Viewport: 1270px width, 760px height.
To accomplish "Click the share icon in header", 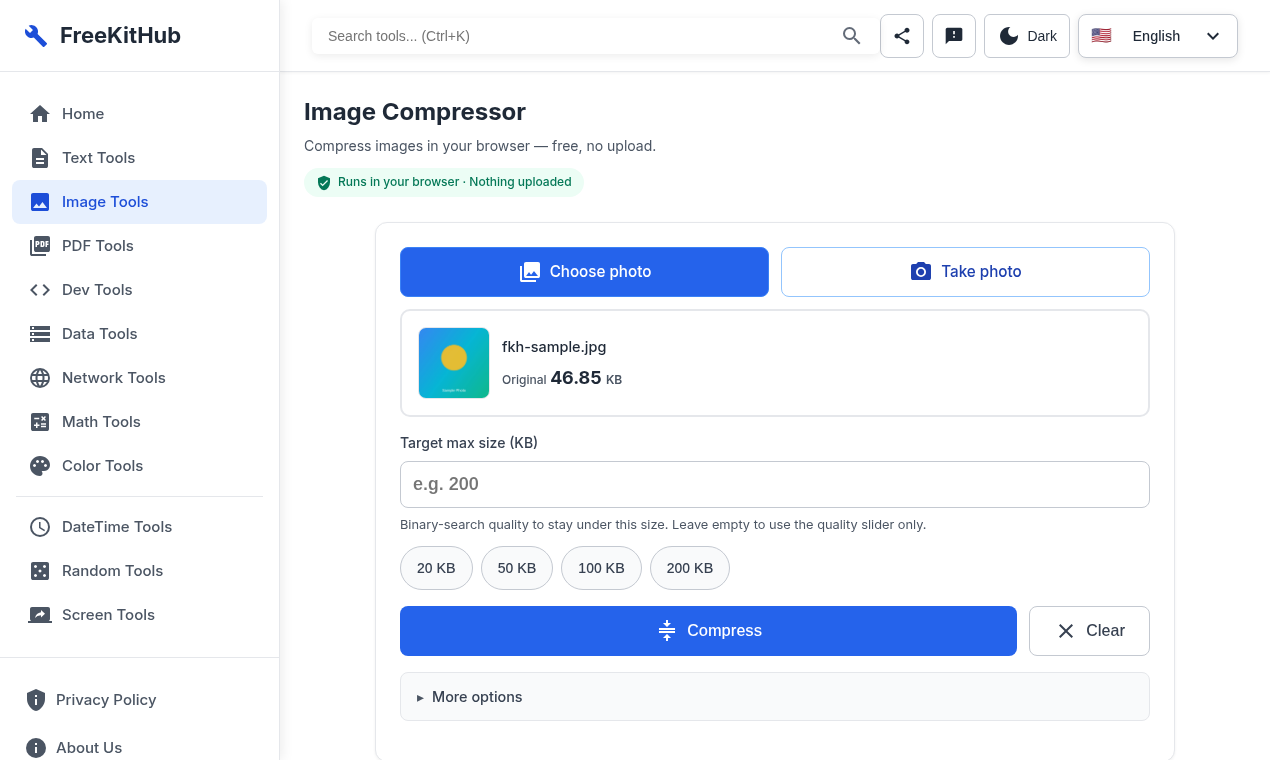I will click(902, 36).
